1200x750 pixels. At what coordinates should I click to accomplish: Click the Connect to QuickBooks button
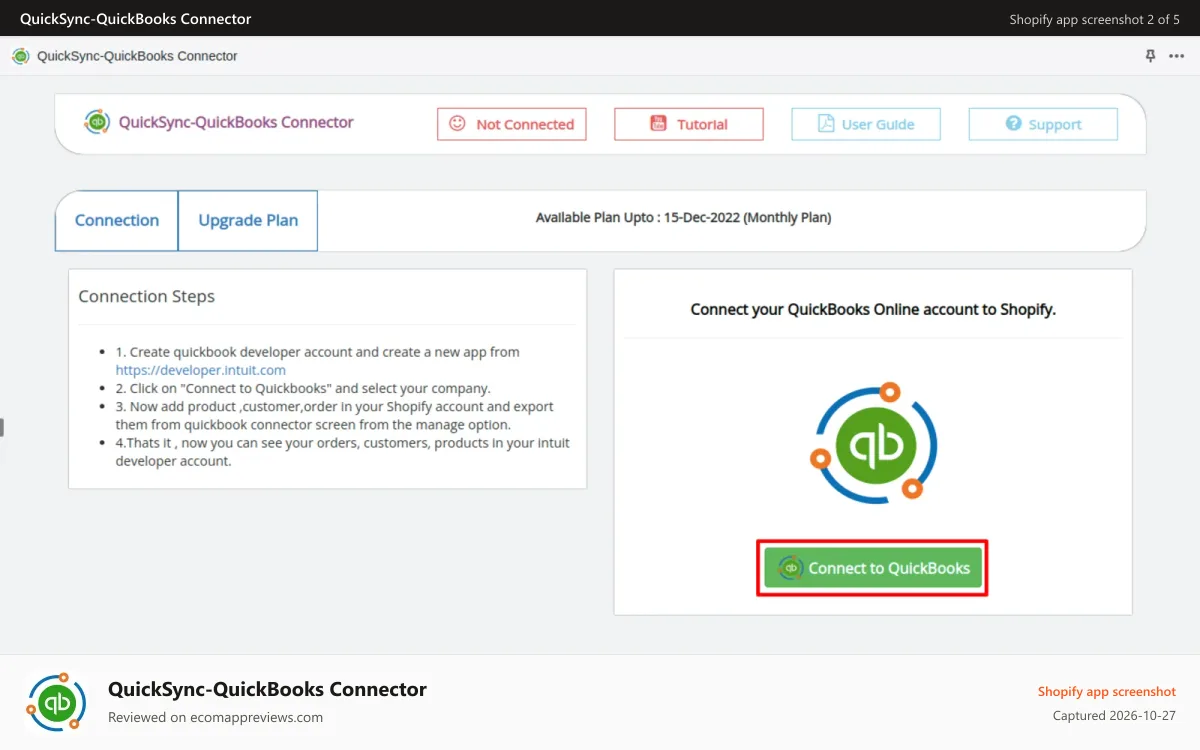point(873,568)
